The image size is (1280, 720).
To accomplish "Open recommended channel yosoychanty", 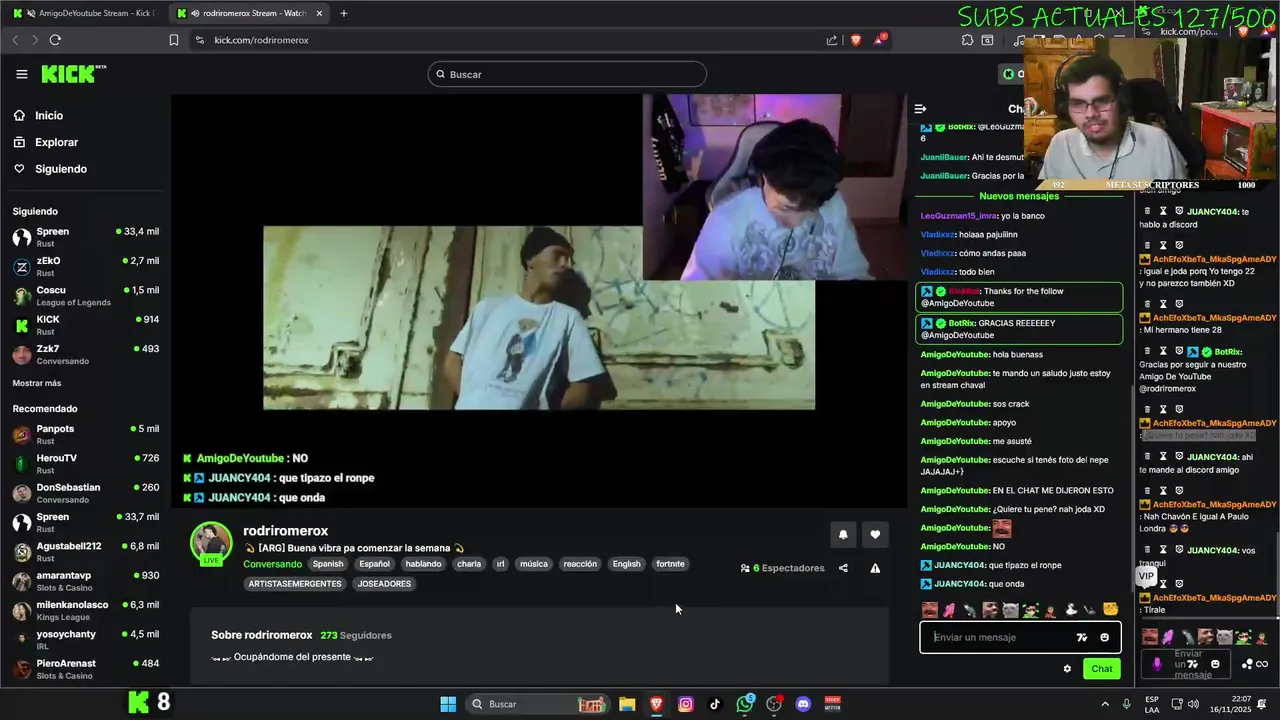I will coord(85,640).
